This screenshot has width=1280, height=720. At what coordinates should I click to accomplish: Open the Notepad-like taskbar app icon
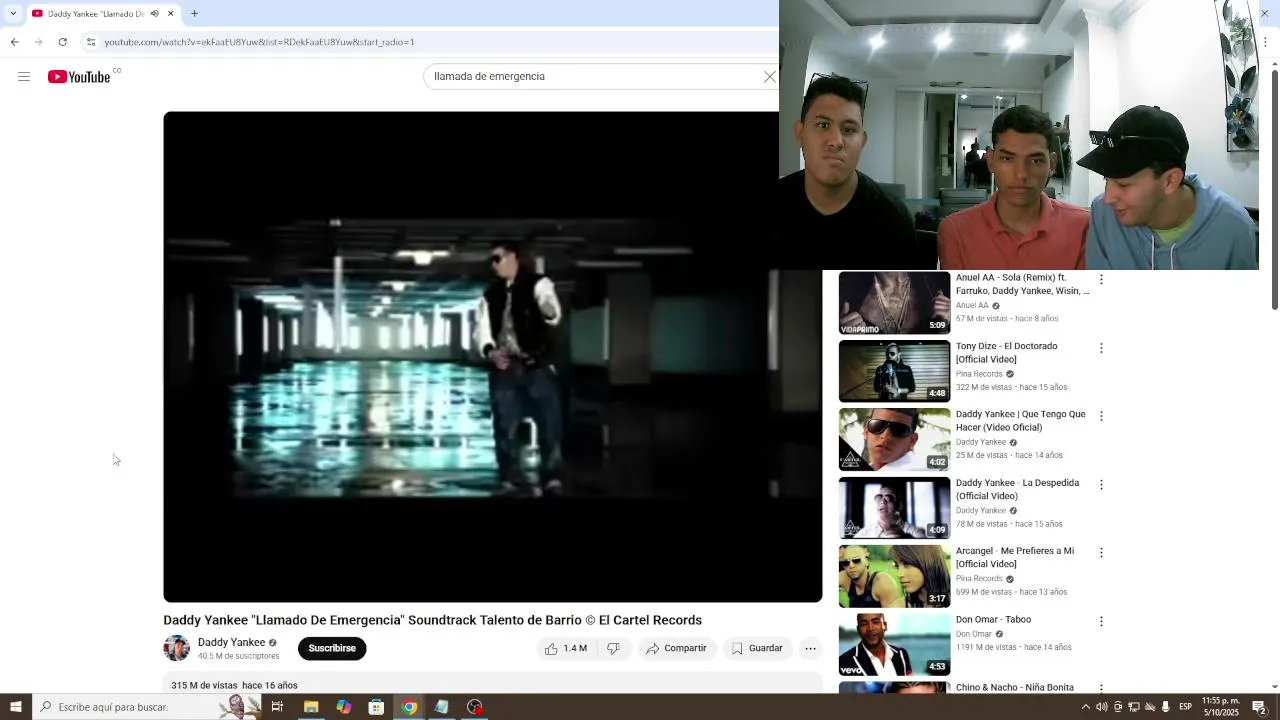441,707
